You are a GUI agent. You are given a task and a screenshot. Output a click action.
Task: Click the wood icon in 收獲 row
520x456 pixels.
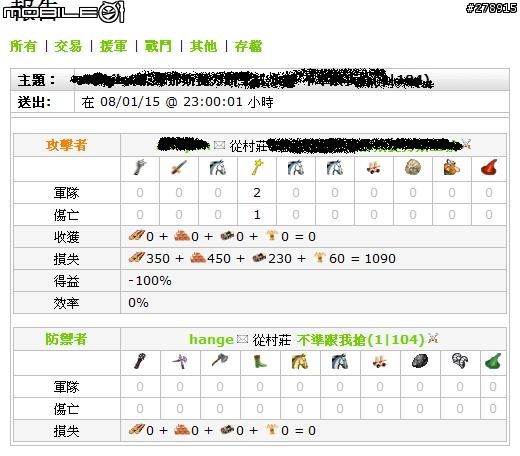point(137,235)
